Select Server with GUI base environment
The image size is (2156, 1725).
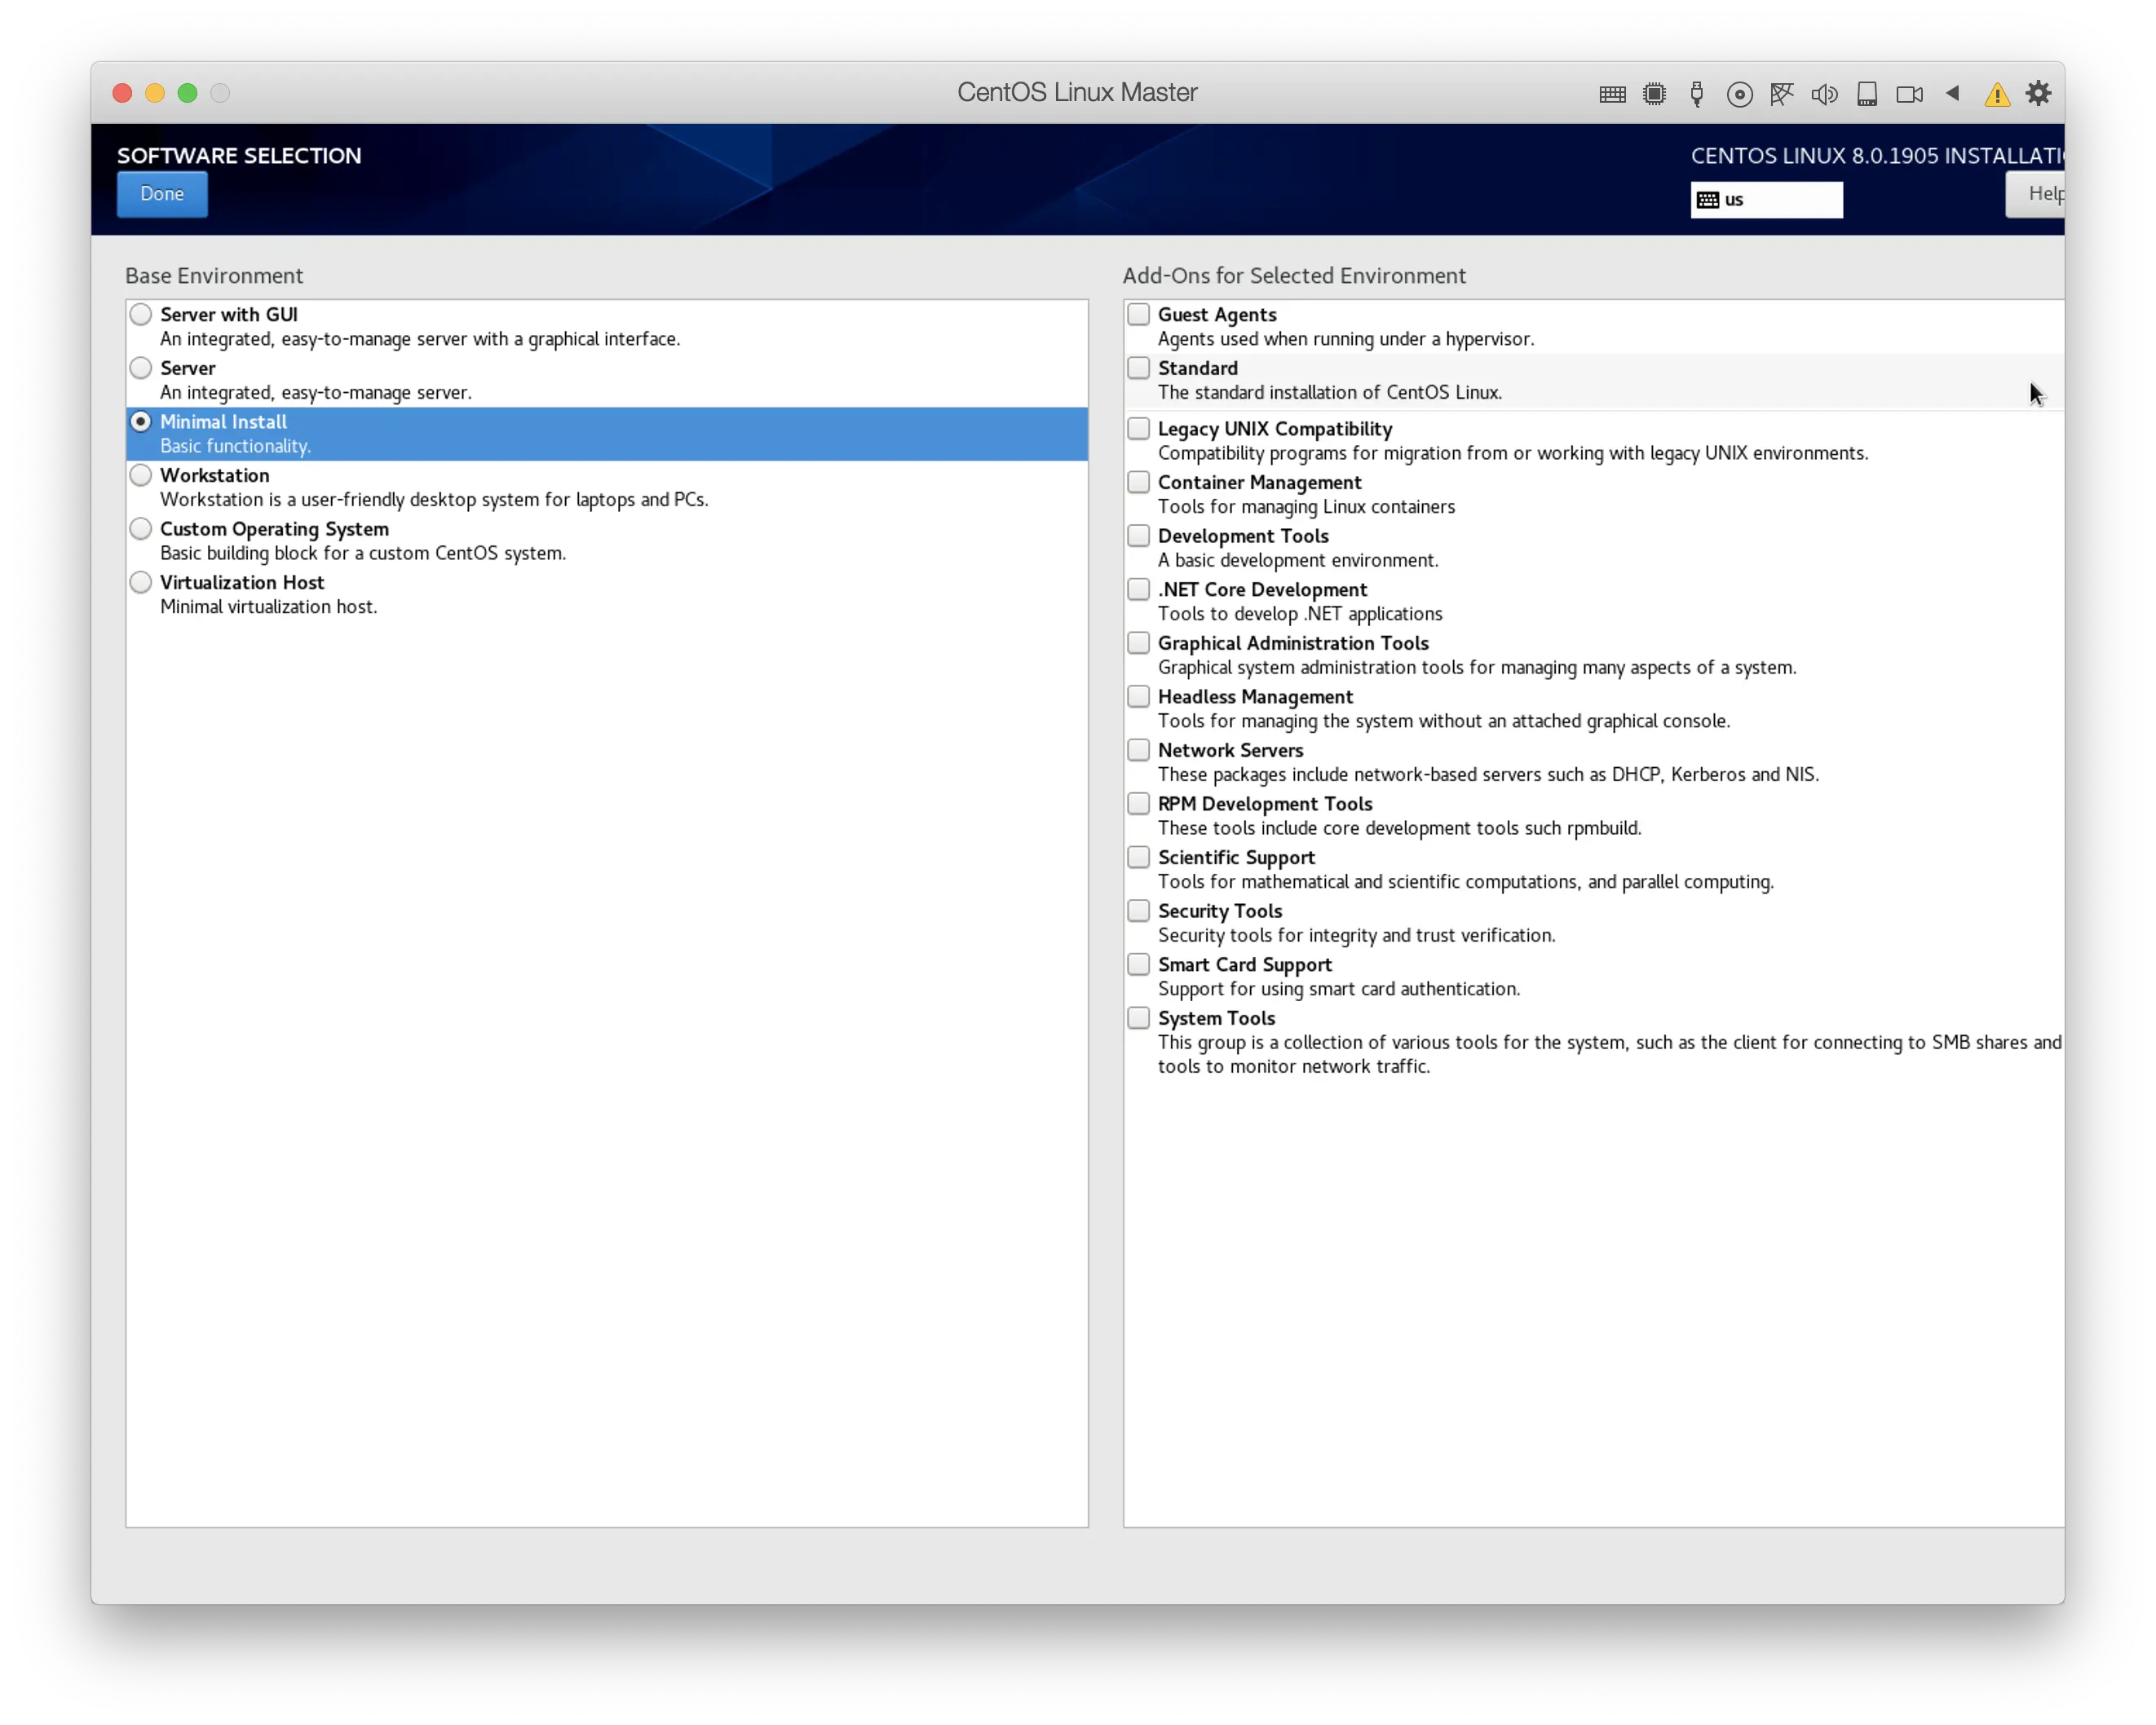pos(141,314)
